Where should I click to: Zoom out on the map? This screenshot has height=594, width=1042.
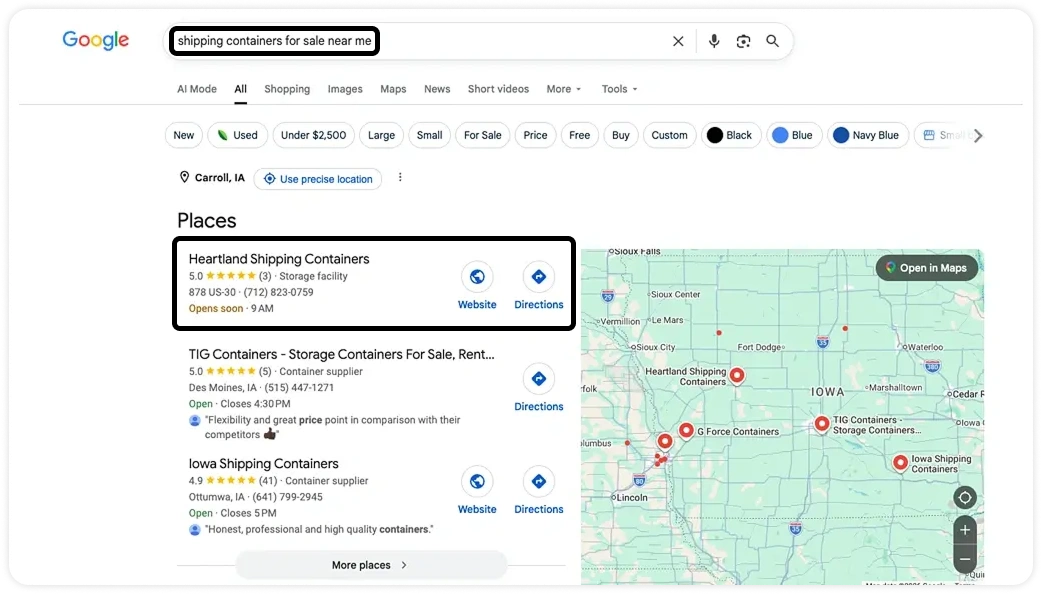click(x=965, y=559)
